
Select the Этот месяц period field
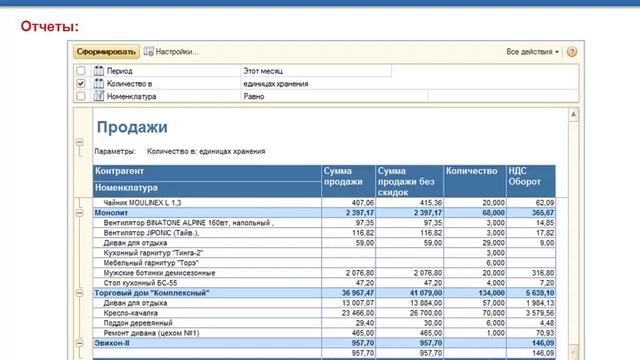pos(316,71)
